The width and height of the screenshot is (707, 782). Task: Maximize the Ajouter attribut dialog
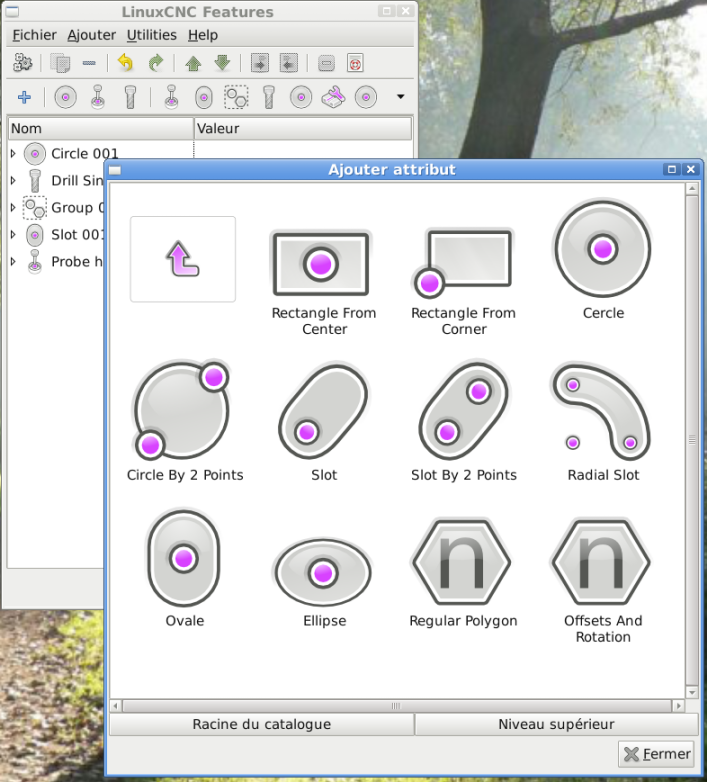tap(672, 170)
